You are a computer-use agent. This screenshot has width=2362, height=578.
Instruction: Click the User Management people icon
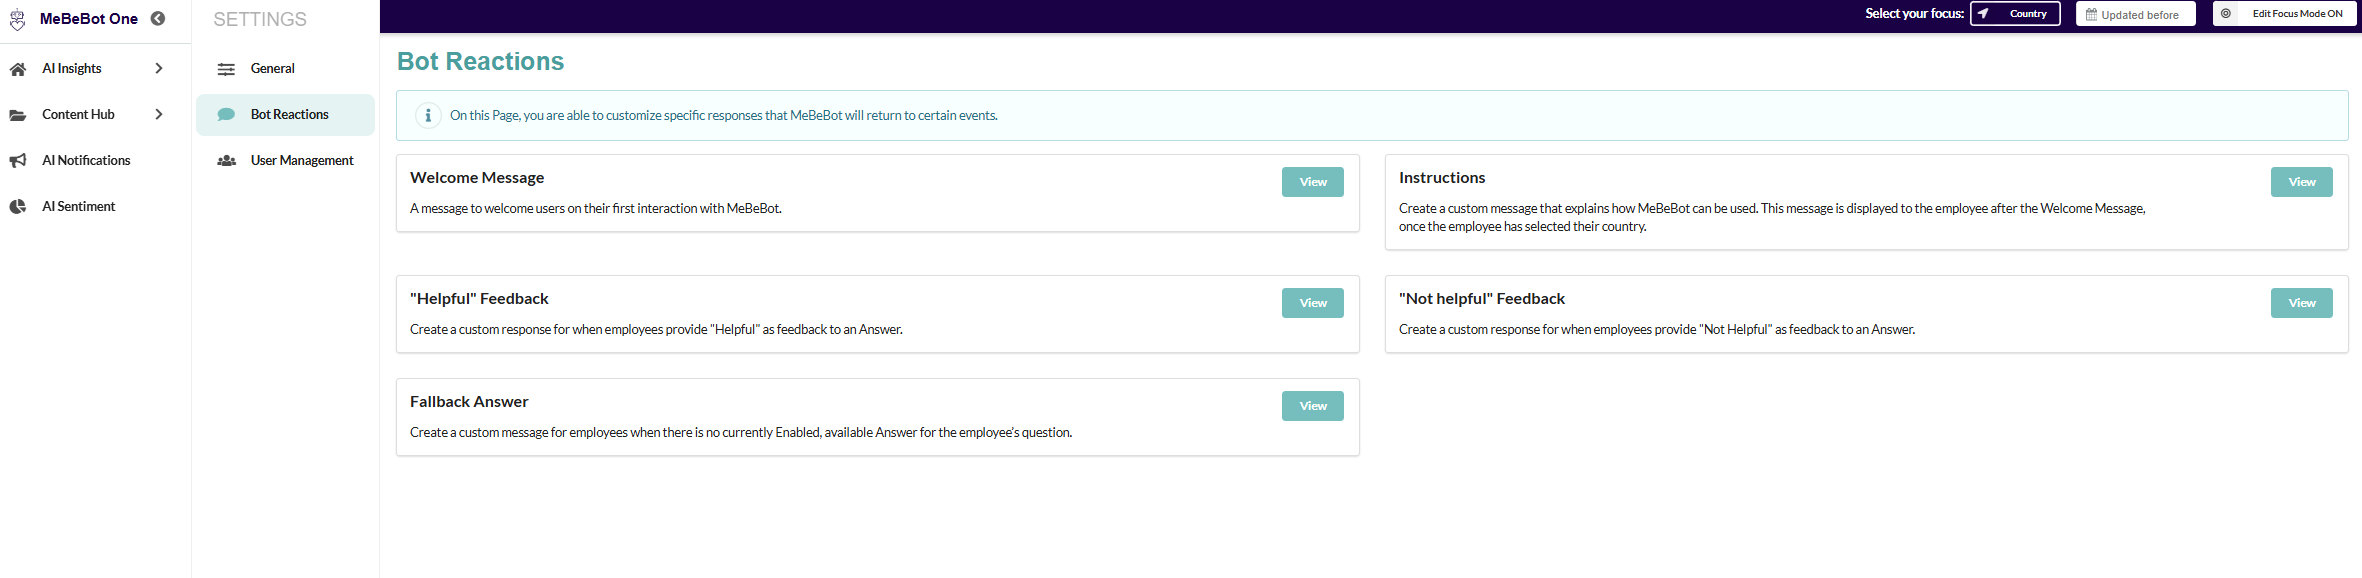click(226, 161)
